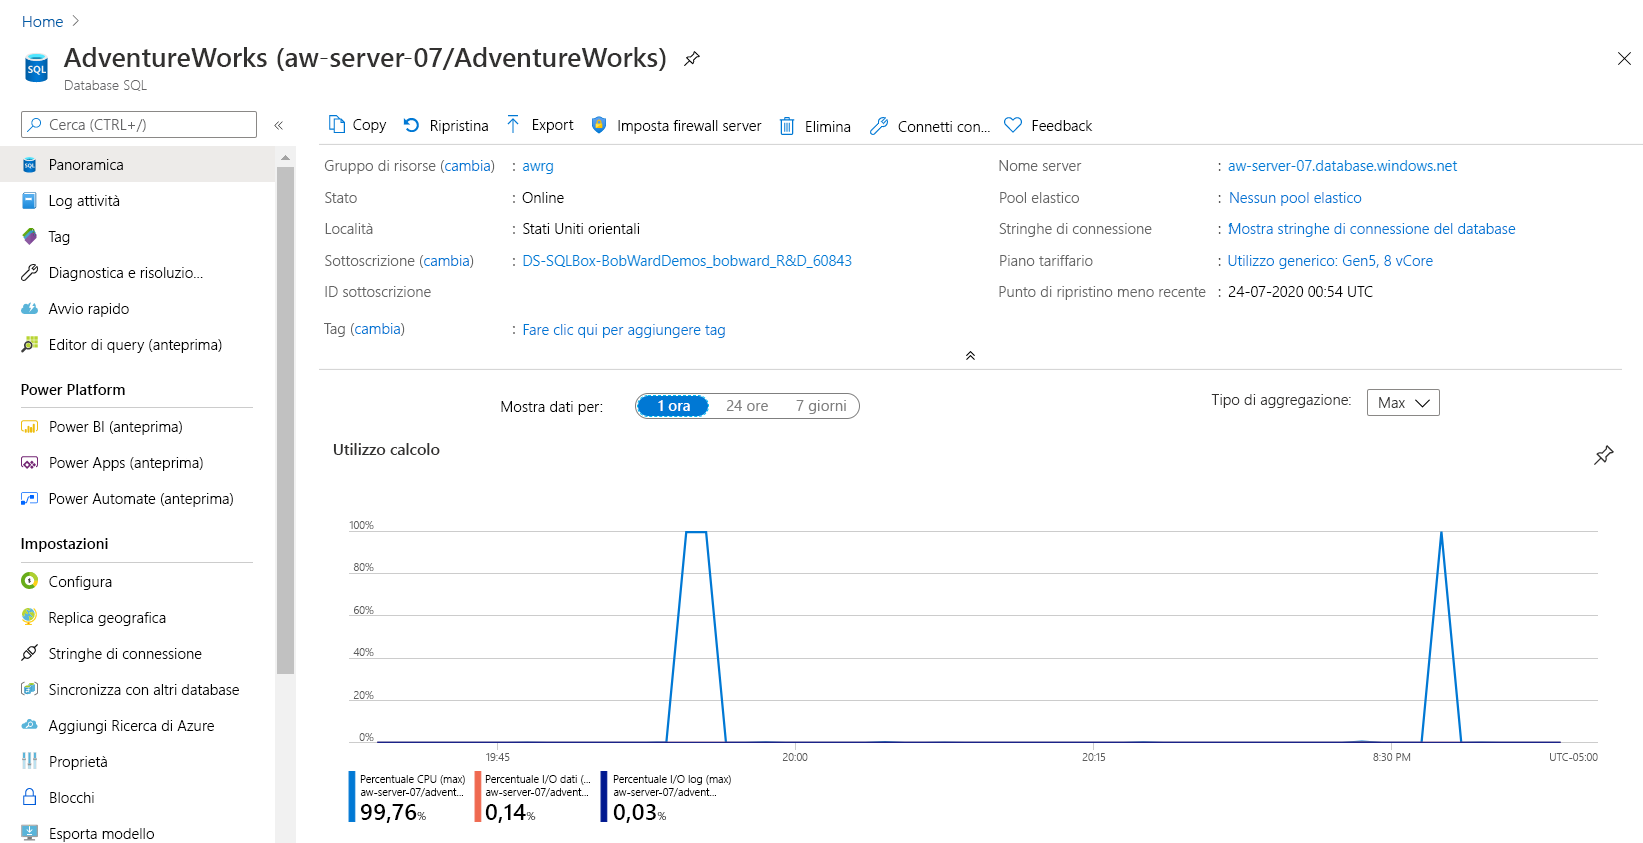Click the SQL database icon by the title
1643x843 pixels.
coord(36,68)
